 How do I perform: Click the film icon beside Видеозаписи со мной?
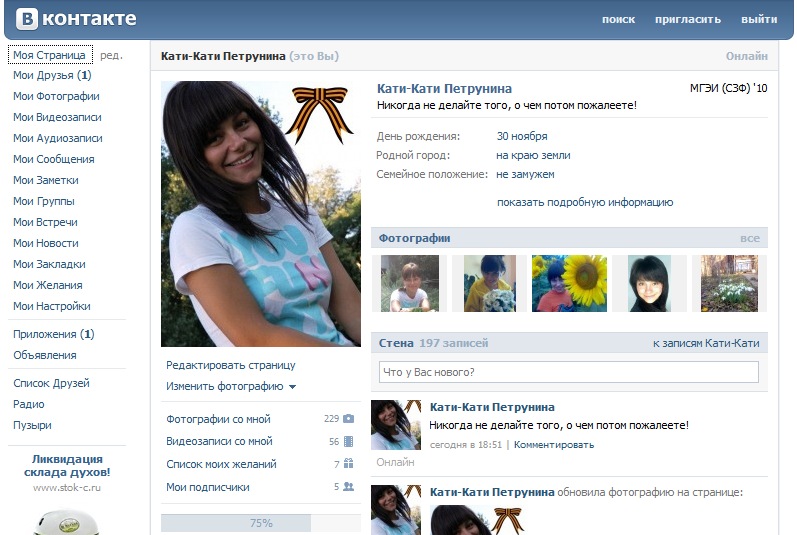[348, 441]
